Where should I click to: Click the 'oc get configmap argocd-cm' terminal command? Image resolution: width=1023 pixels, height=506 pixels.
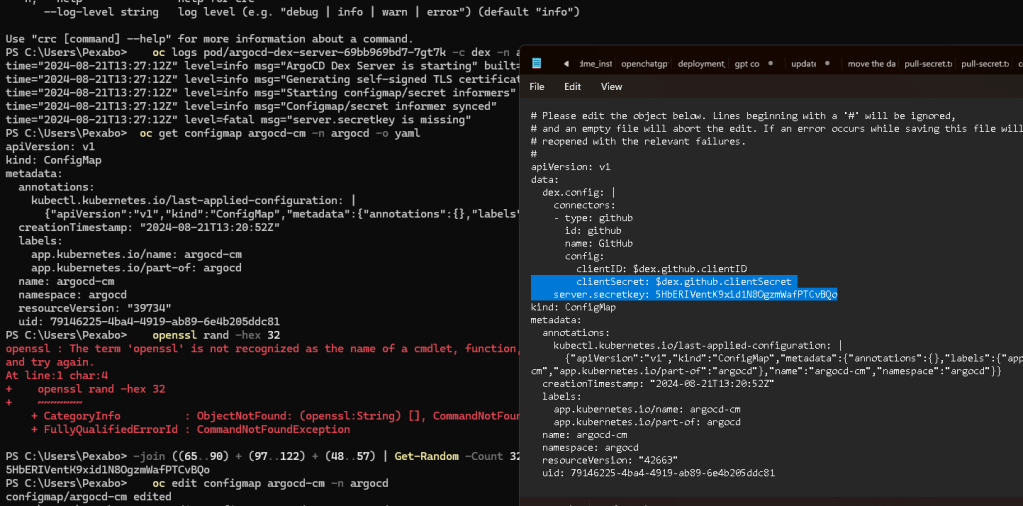pyautogui.click(x=280, y=134)
